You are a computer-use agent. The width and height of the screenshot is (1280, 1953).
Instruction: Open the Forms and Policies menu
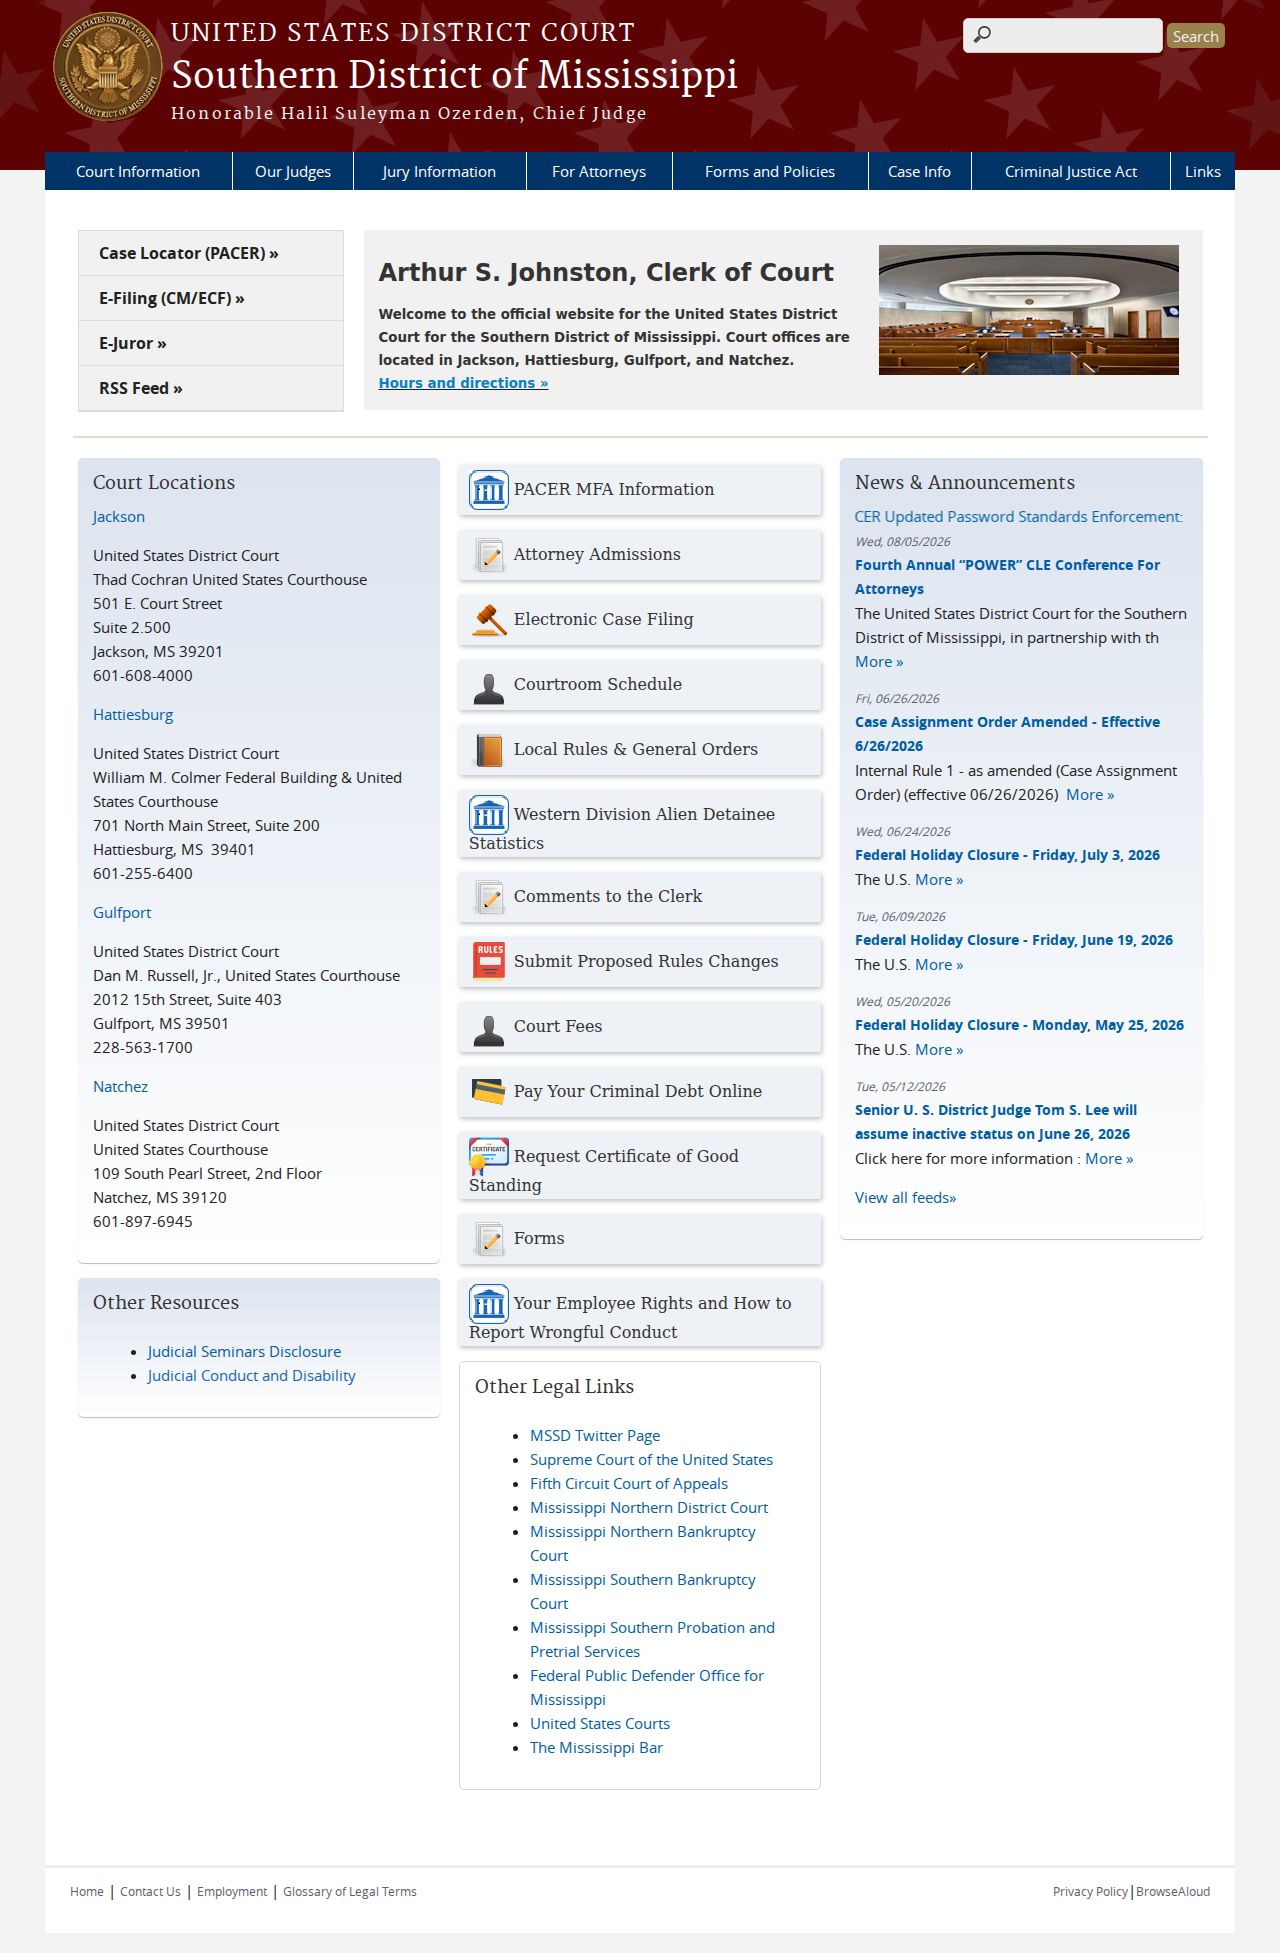[x=770, y=171]
